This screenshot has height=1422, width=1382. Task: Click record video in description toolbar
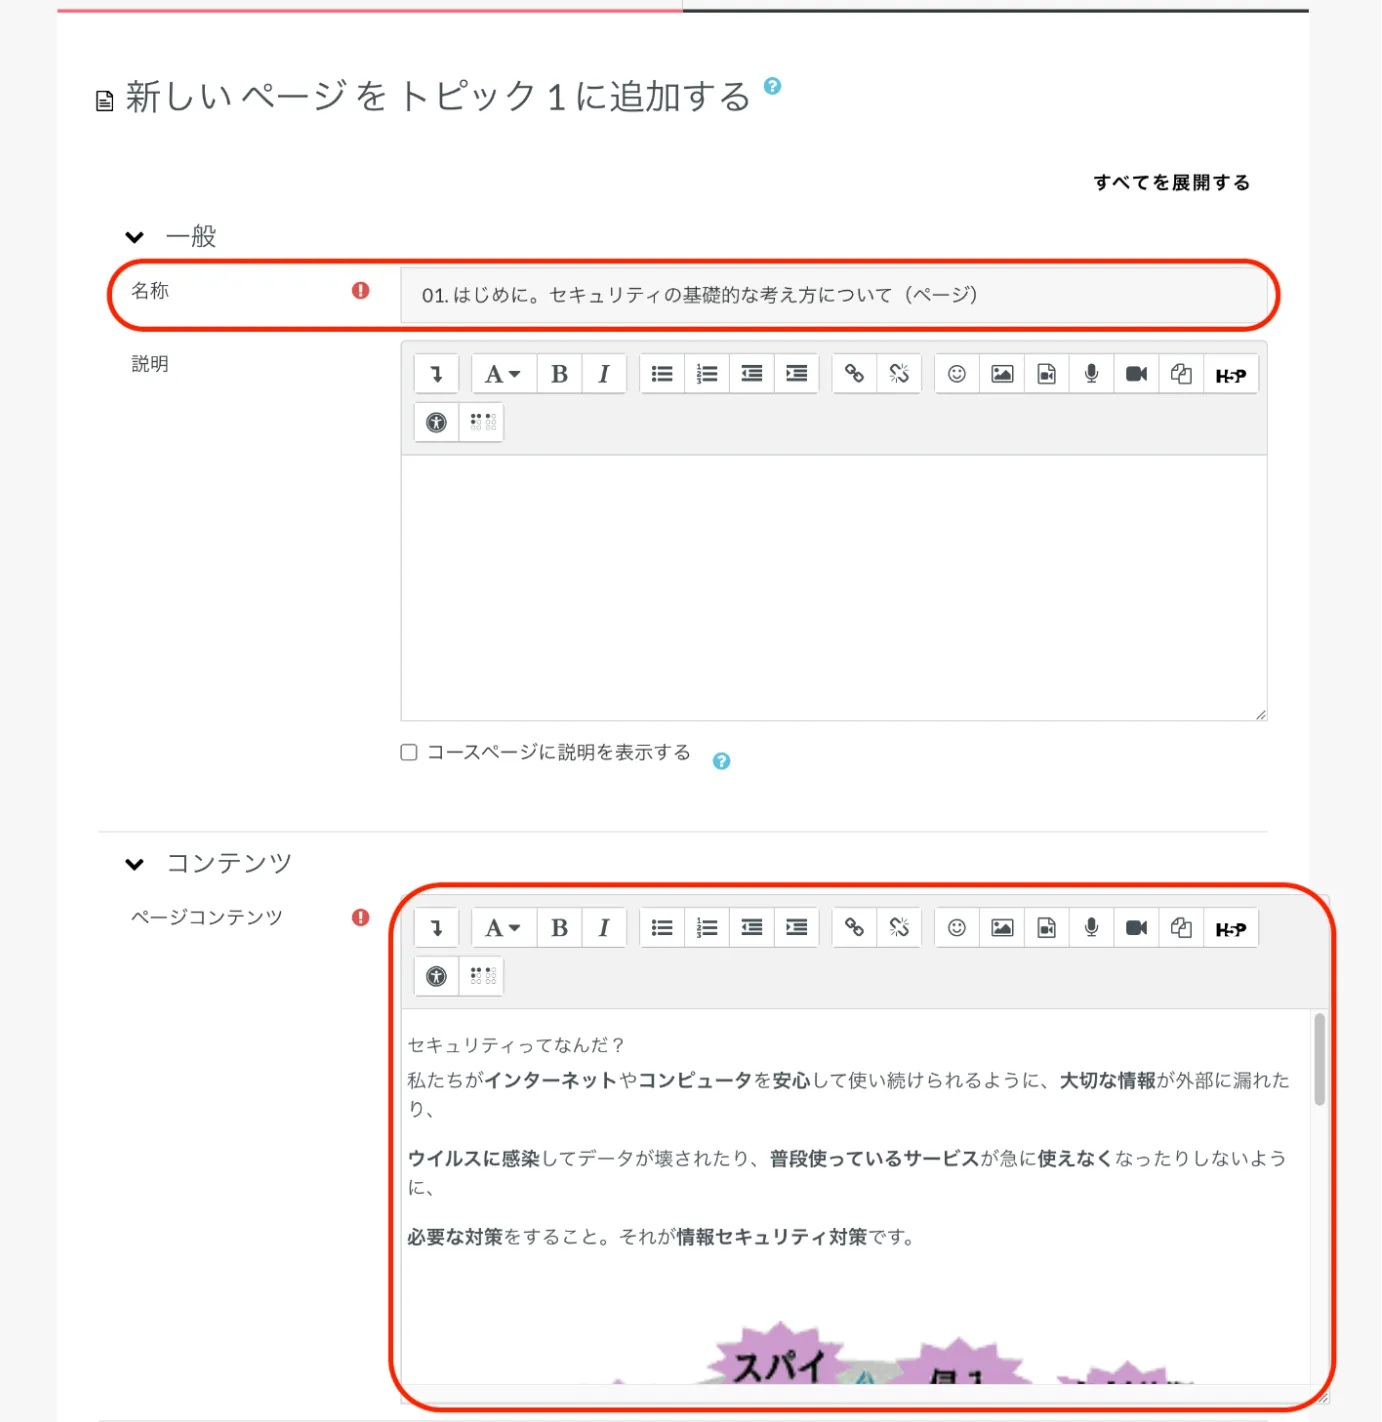point(1136,374)
